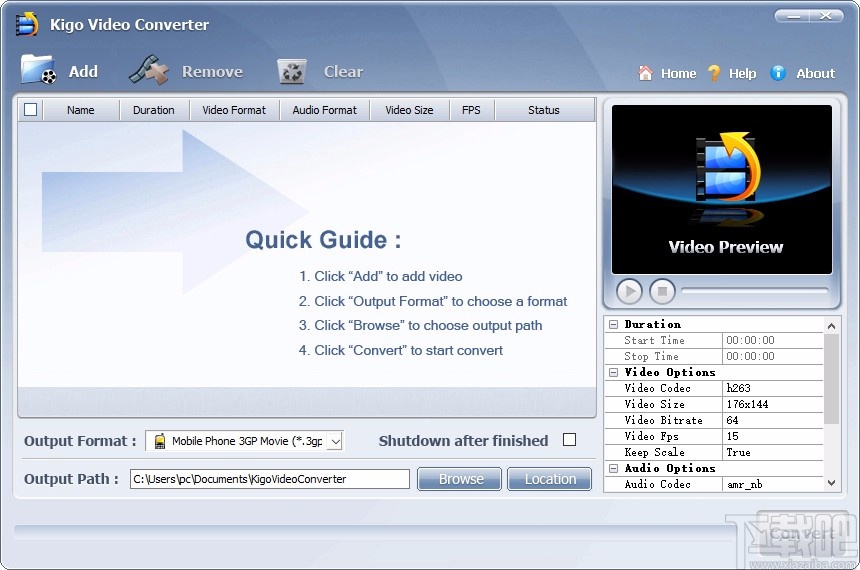Open the Add label in toolbar
This screenshot has height=570, width=860.
[x=83, y=71]
